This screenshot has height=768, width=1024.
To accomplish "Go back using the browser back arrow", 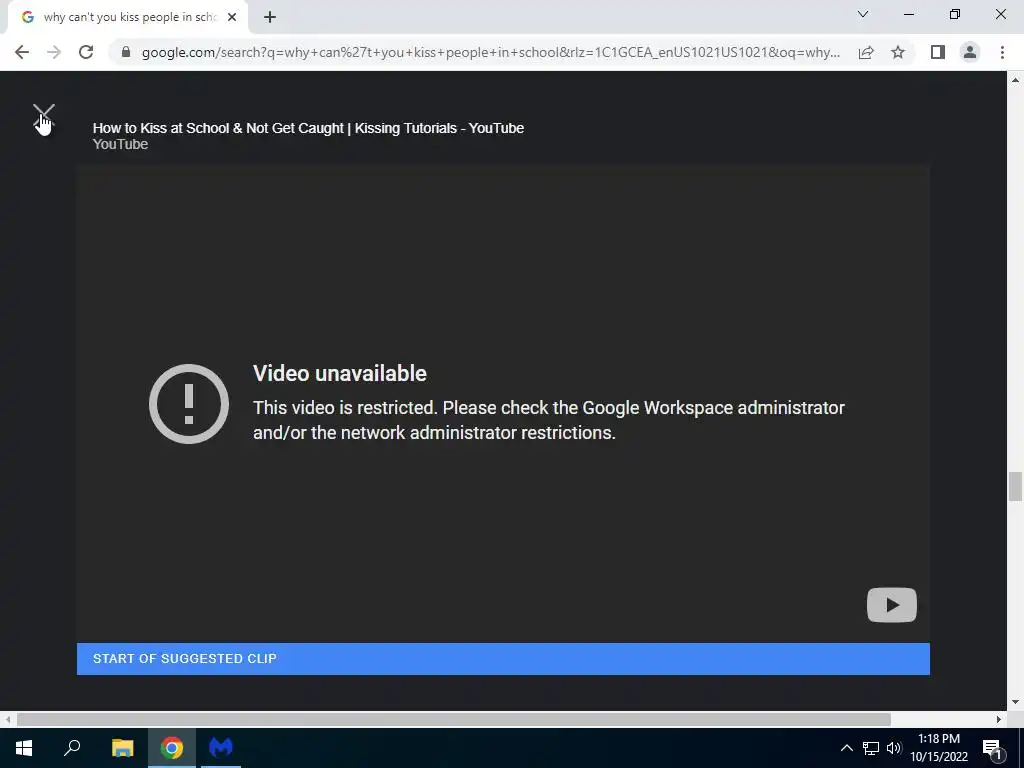I will 22,52.
